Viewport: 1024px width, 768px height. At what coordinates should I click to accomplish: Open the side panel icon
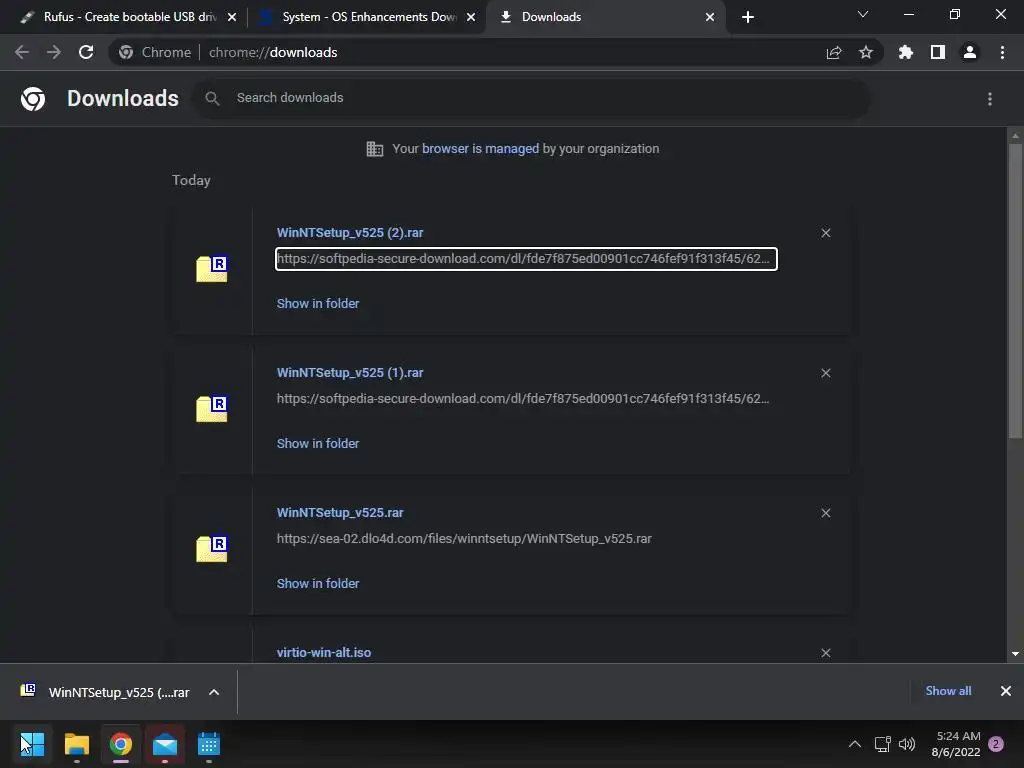(938, 52)
